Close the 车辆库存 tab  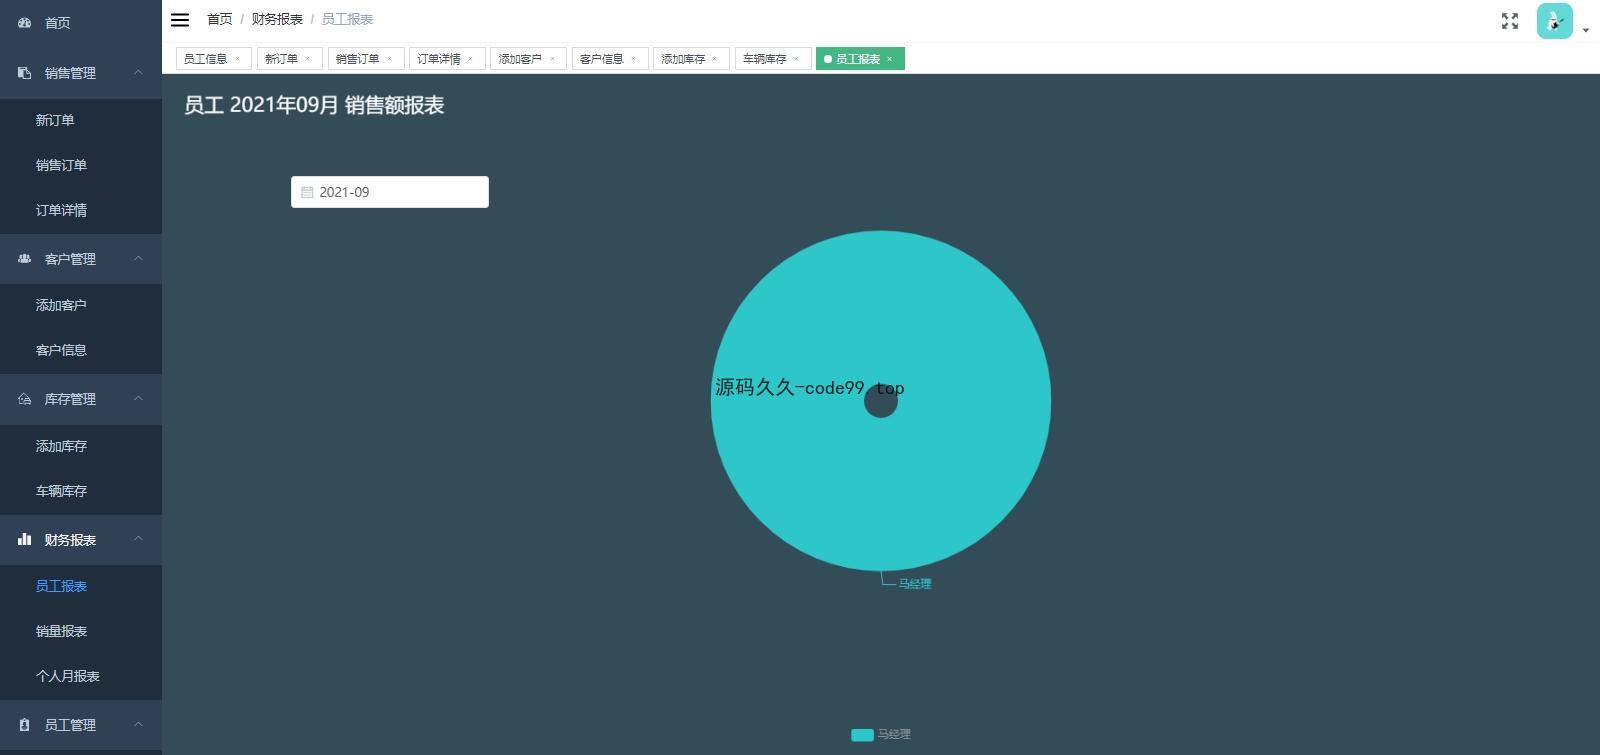[796, 59]
